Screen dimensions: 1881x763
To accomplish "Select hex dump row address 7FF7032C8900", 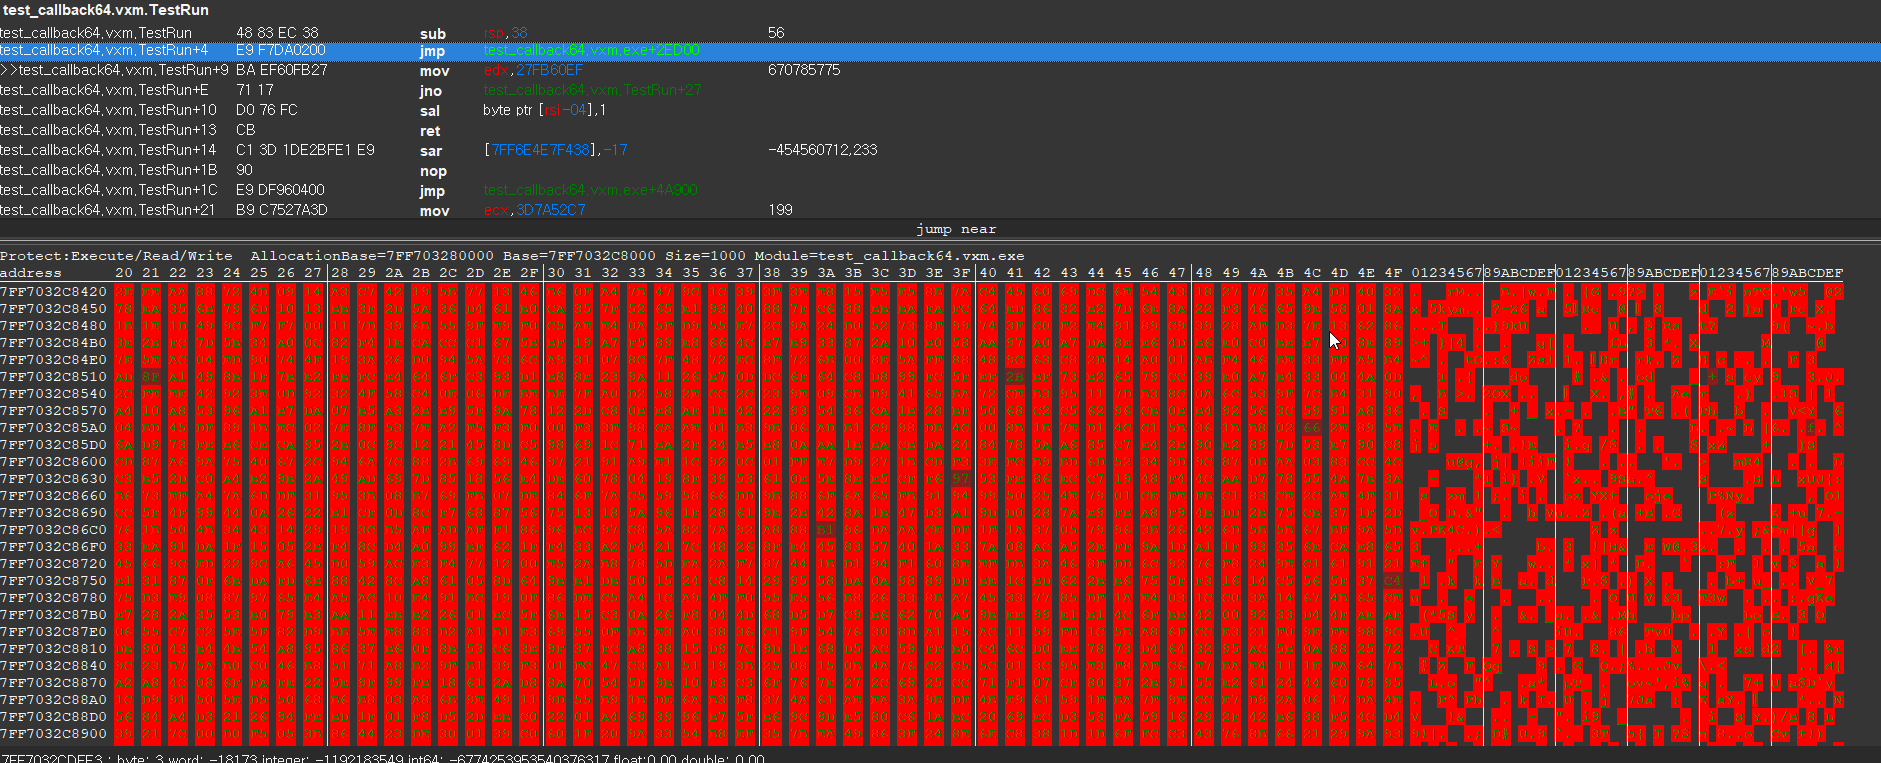I will coord(53,733).
